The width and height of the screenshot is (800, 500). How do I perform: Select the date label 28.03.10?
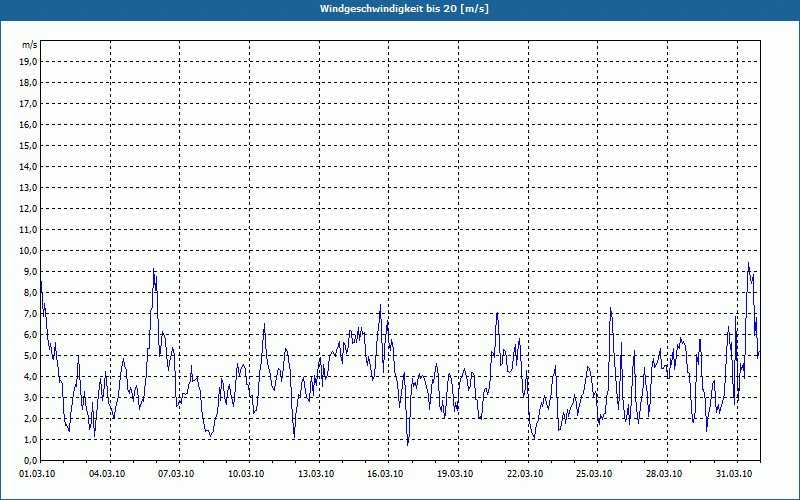point(664,474)
